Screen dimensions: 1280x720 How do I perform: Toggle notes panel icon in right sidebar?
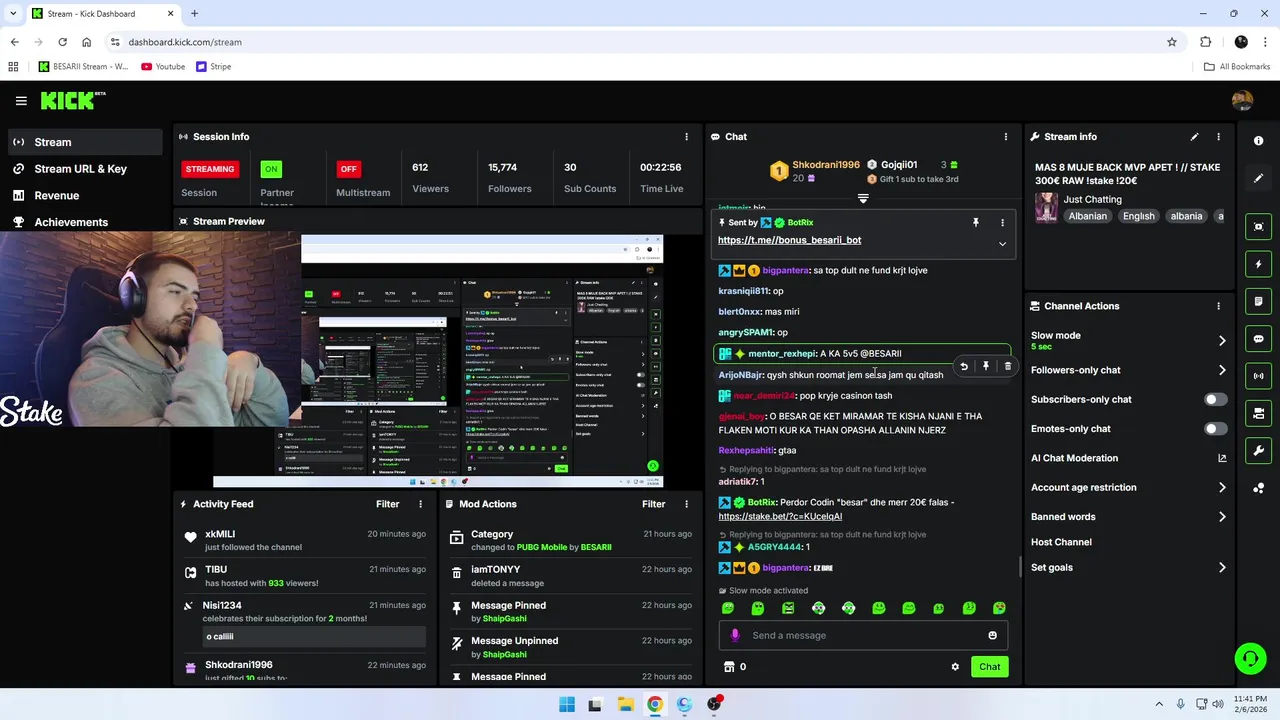[x=1258, y=301]
